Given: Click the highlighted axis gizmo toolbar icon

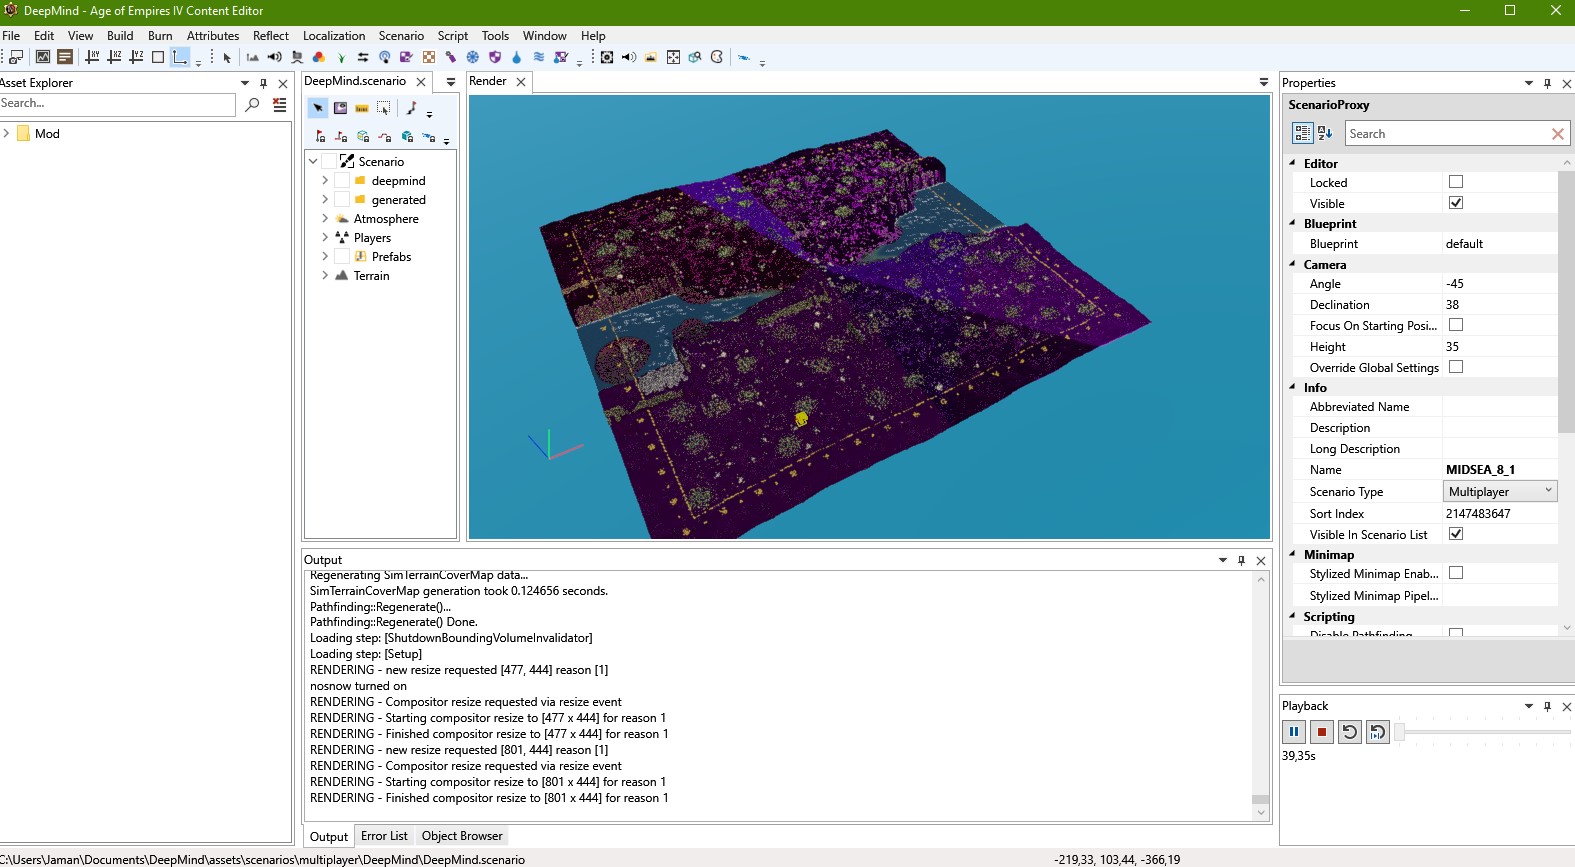Looking at the screenshot, I should pos(179,57).
